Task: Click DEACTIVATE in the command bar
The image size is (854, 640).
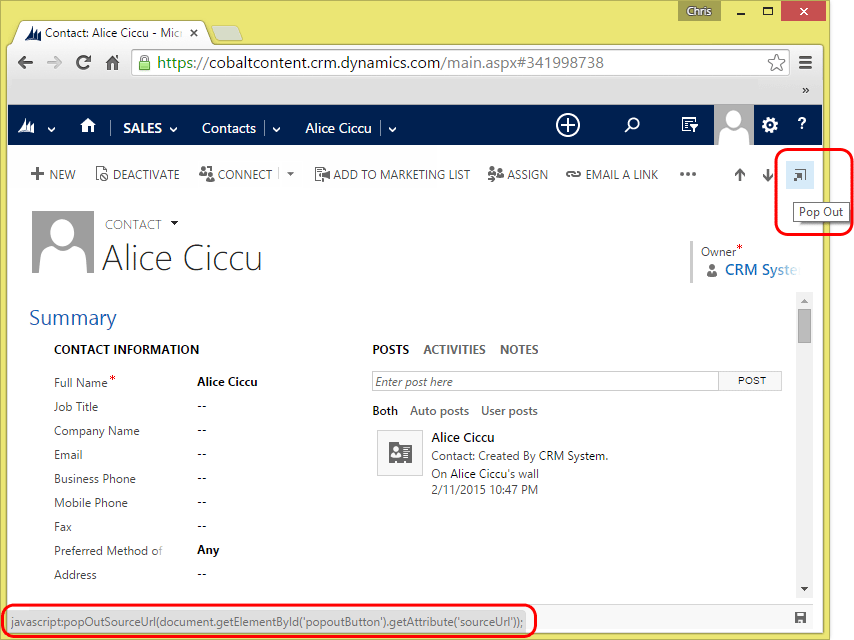Action: (137, 174)
